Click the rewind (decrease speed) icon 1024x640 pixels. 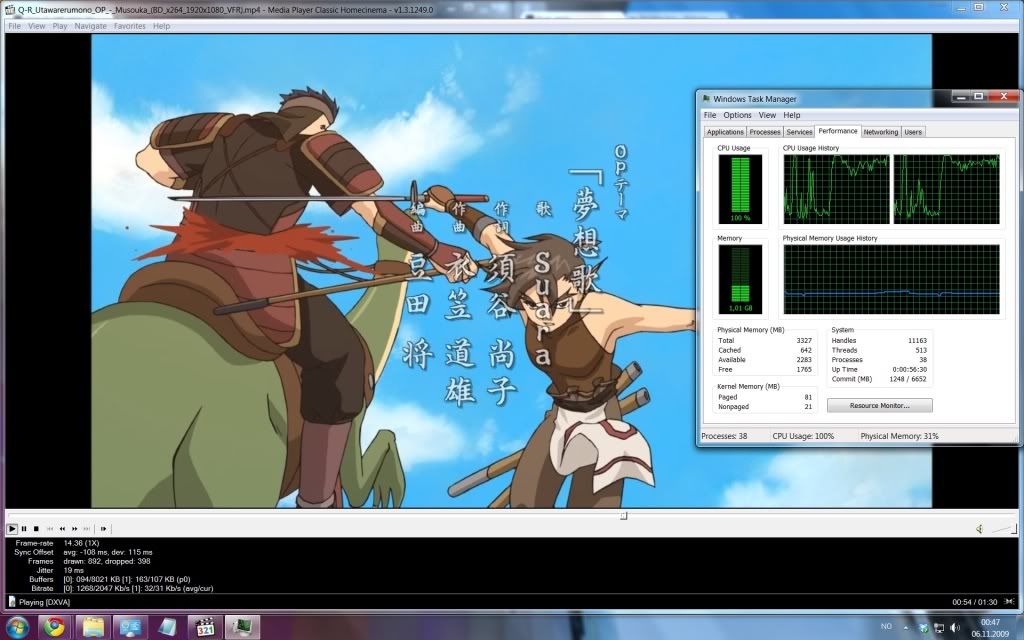62,528
